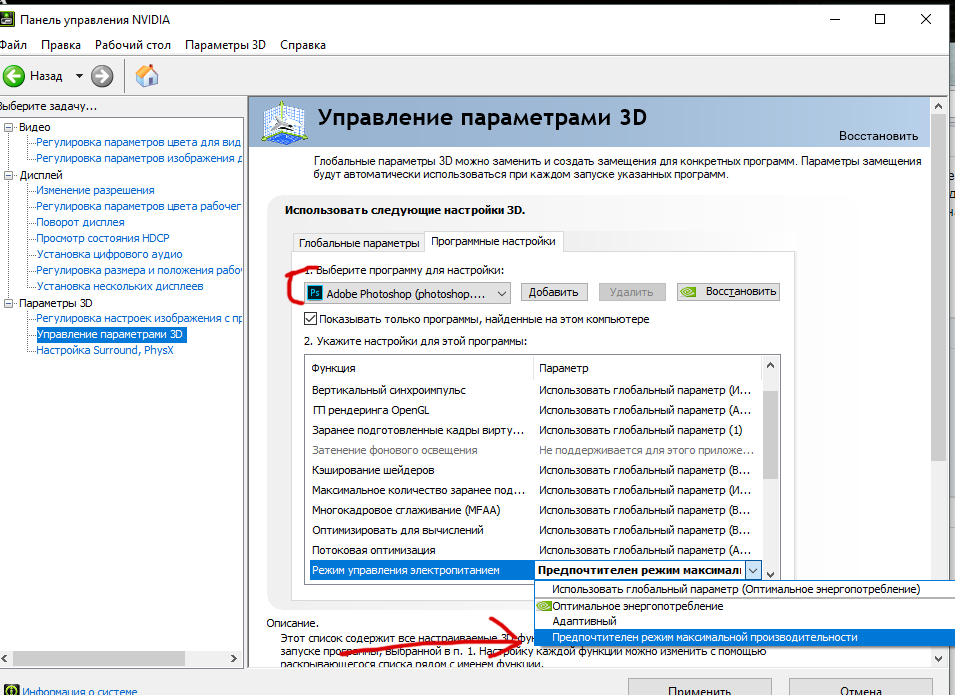Click the settings list scroll down arrow
Screen dimensions: 955x695
(x=770, y=574)
